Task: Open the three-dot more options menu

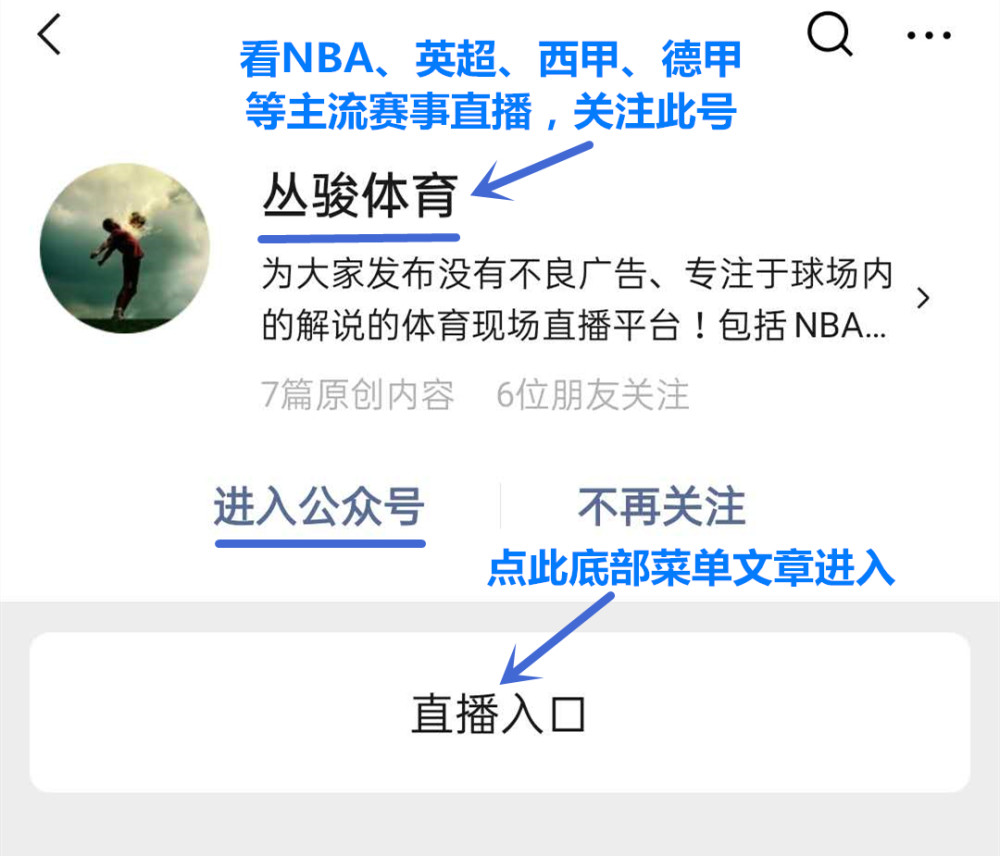Action: click(x=929, y=35)
